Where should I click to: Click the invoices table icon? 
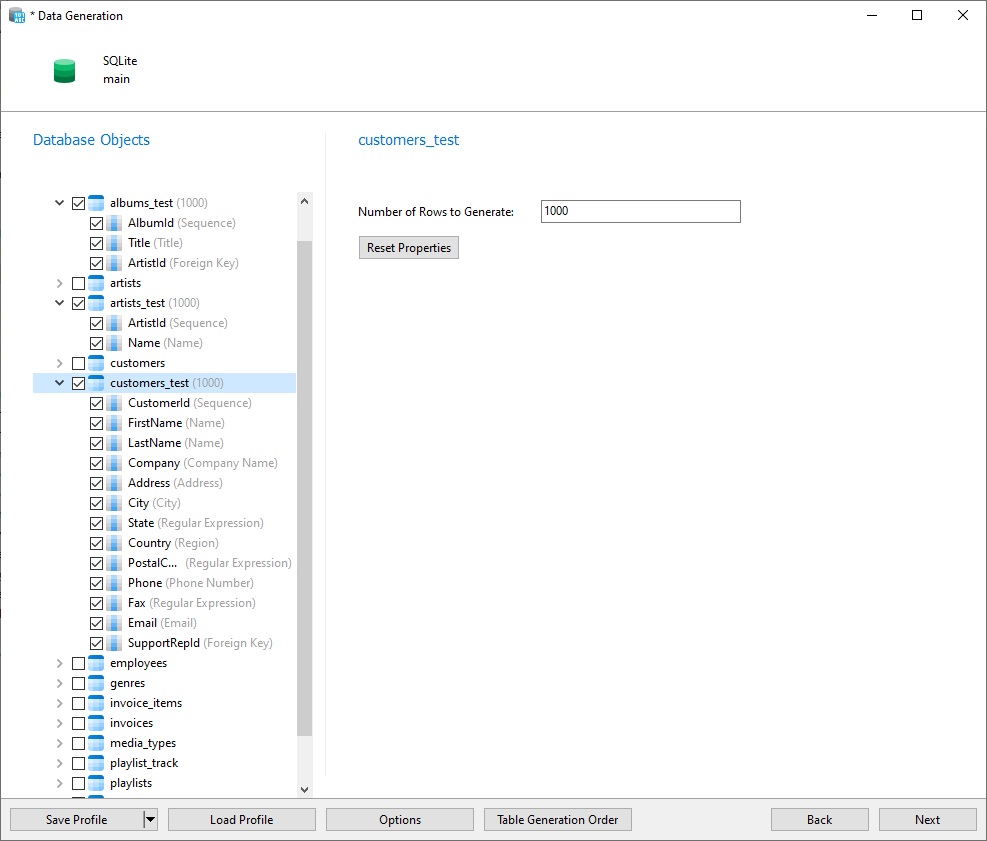(96, 723)
